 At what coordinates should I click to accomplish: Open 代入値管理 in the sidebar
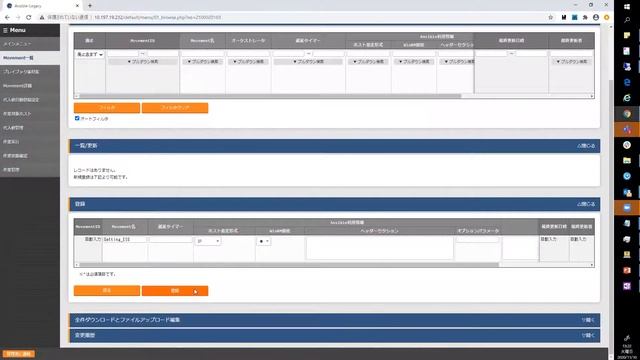click(x=30, y=128)
